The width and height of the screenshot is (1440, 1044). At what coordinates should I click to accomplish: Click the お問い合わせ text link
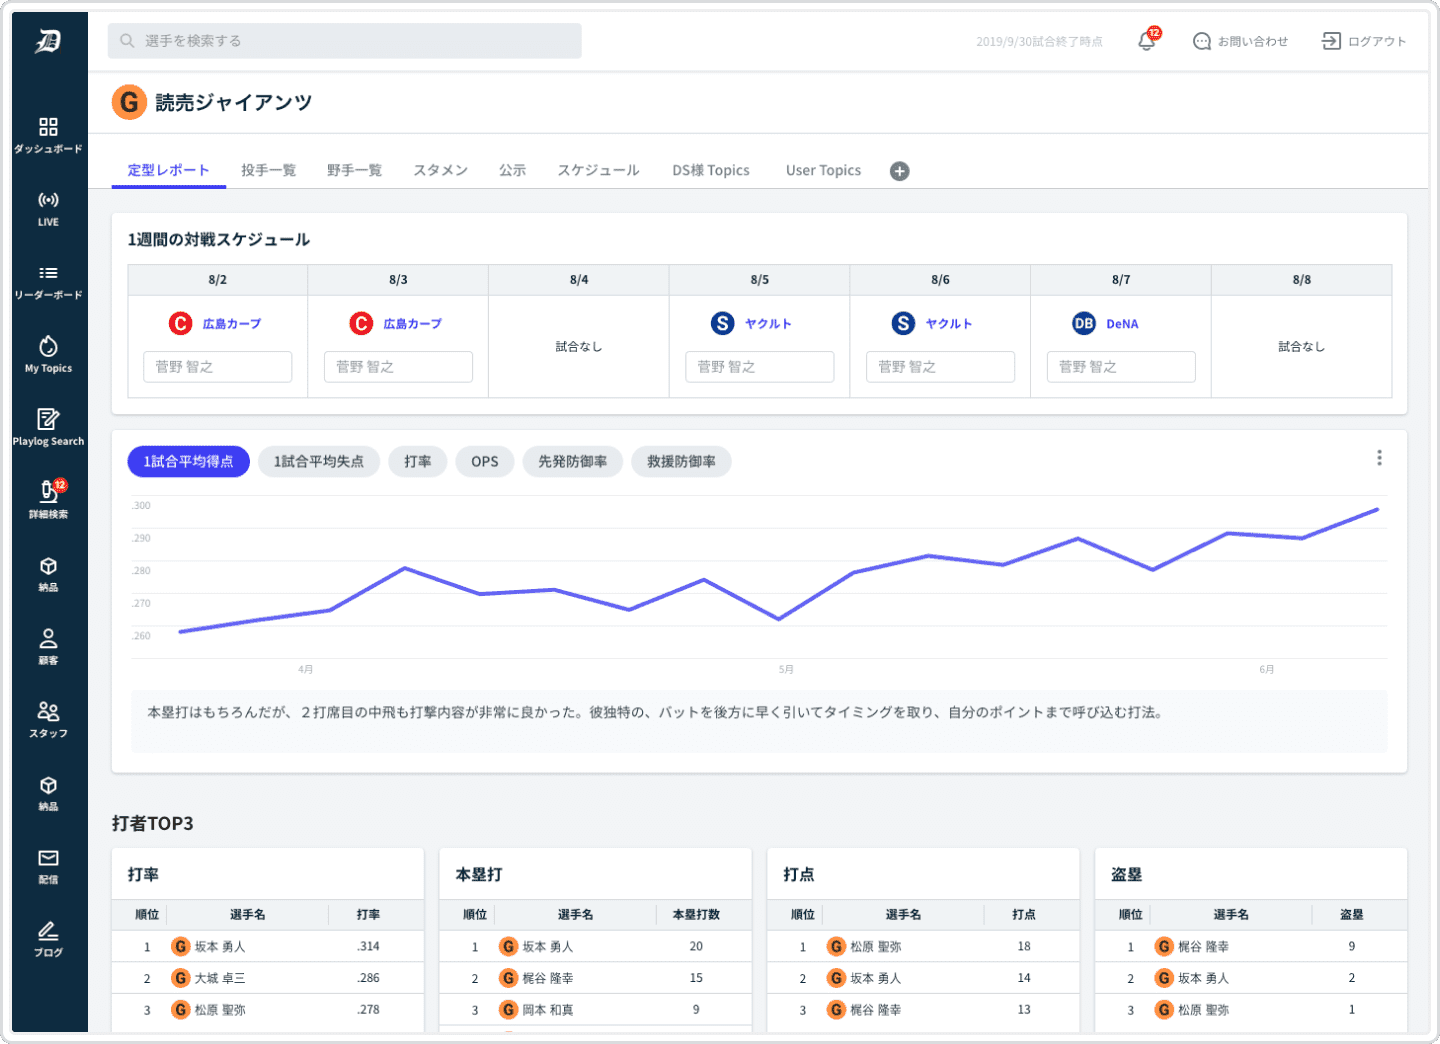1253,41
